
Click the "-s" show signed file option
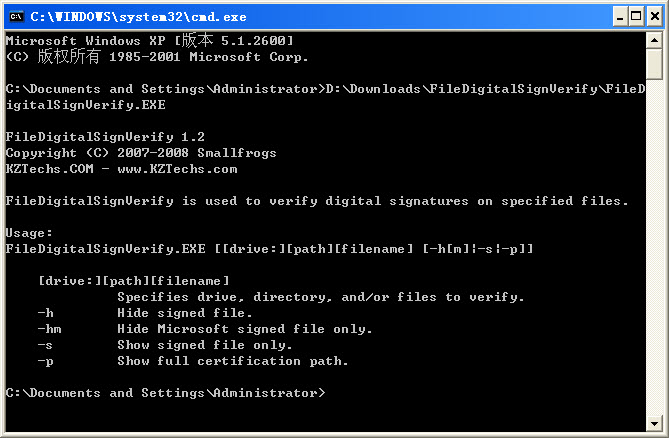(172, 345)
